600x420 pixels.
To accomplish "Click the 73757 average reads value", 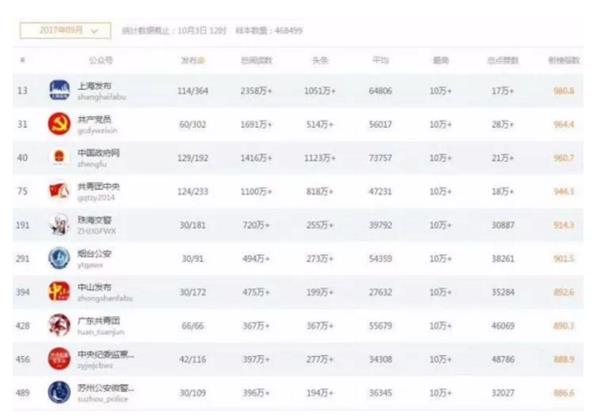I will pyautogui.click(x=380, y=158).
